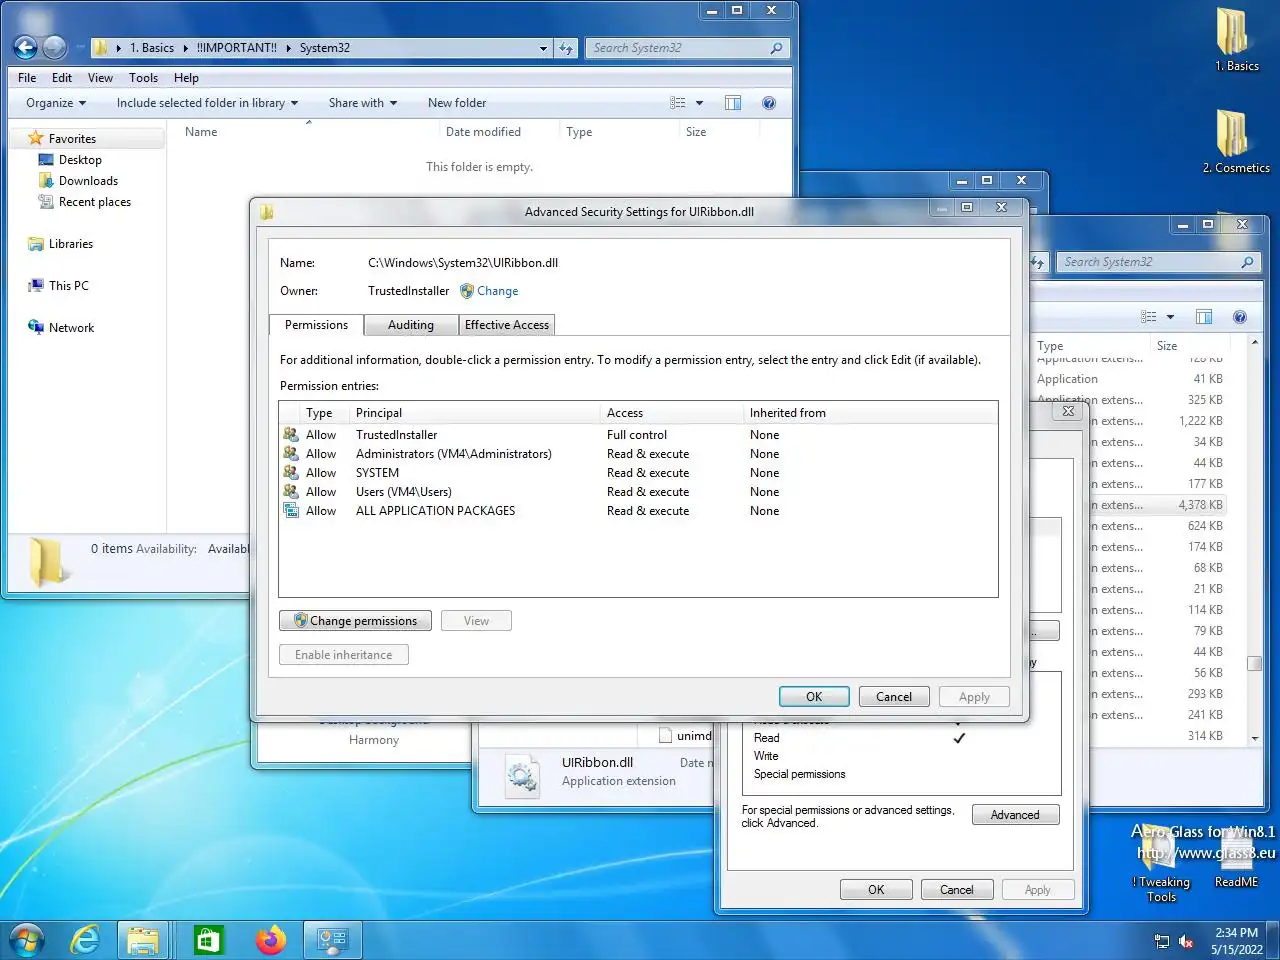The image size is (1280, 960).
Task: Open the Store icon on taskbar
Action: 208,940
